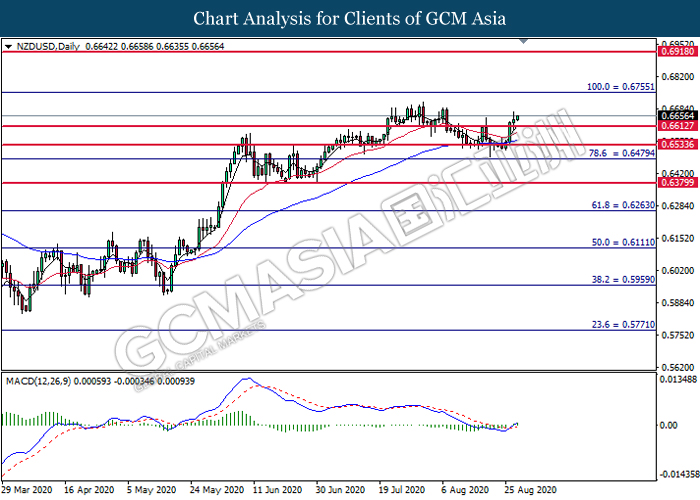Click the 0.58840 price scale value

point(678,303)
